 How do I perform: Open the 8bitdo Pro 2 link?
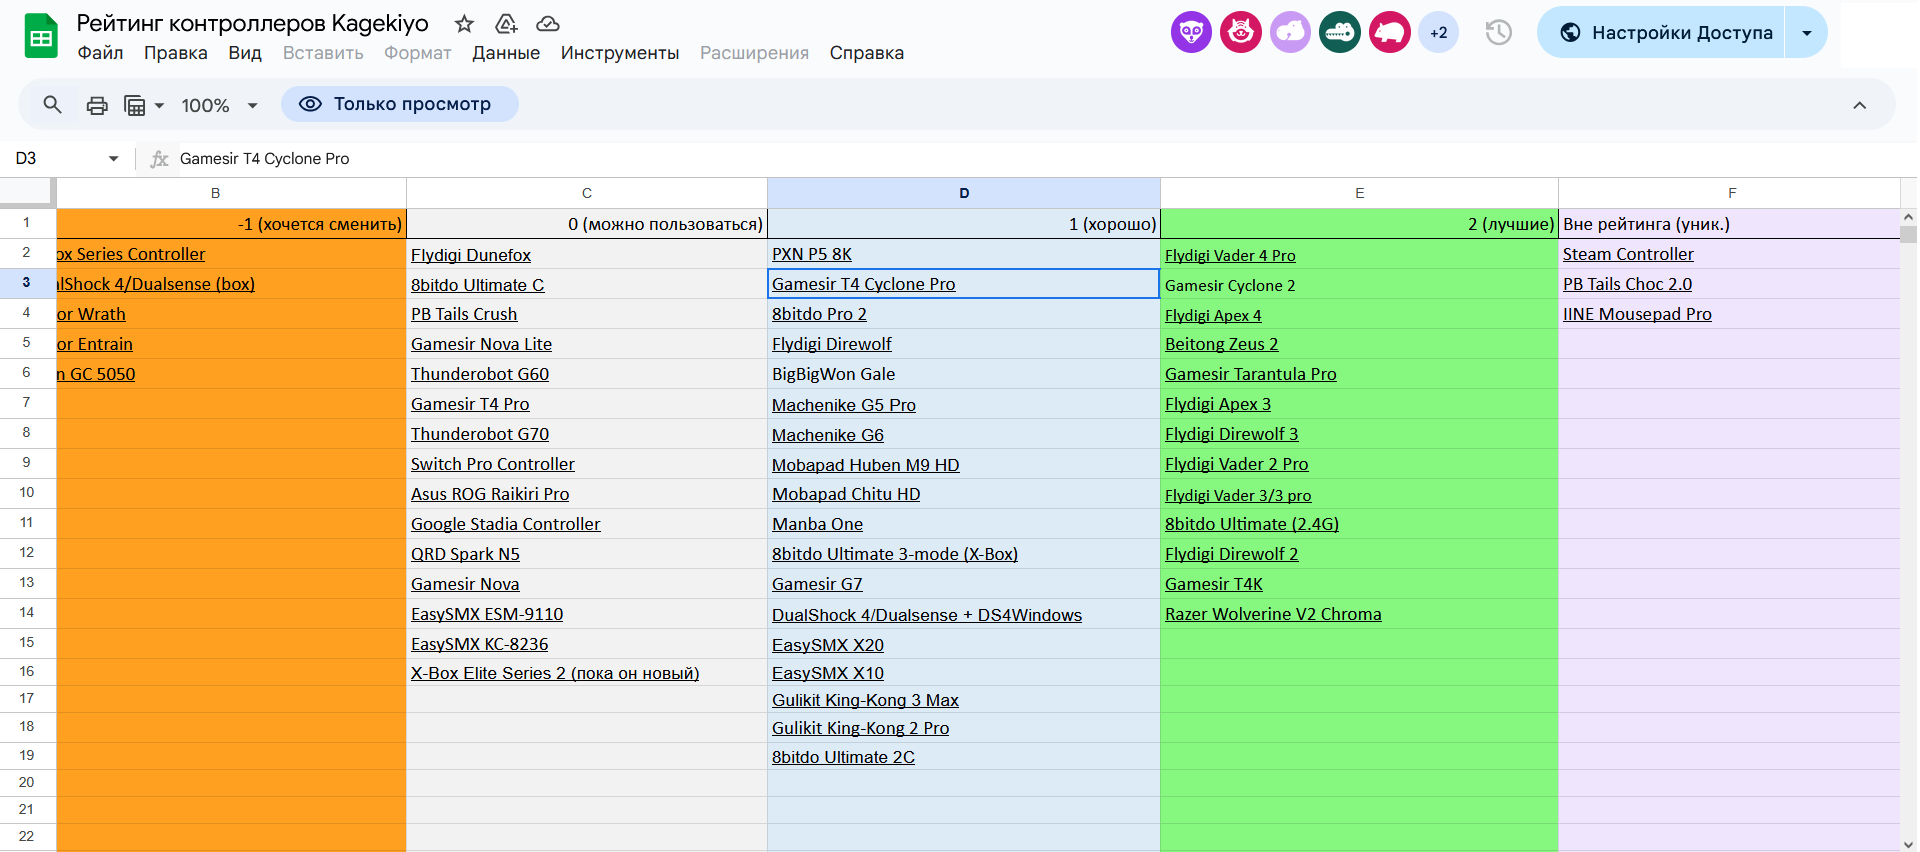tap(819, 314)
